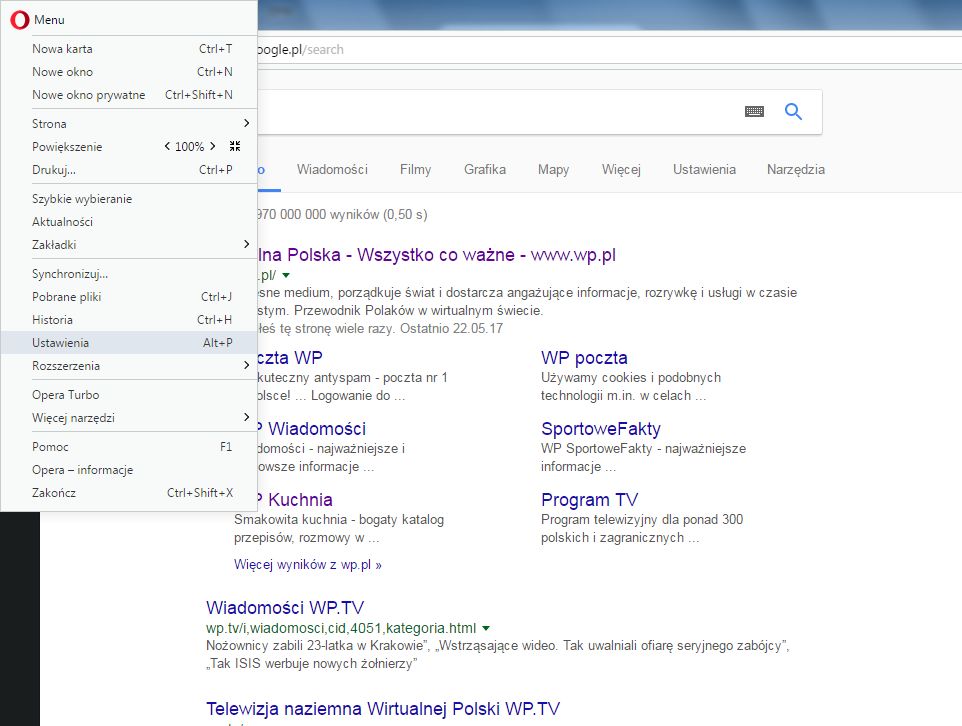This screenshot has height=726, width=962.
Task: Open Nowe okno prywatne
Action: pos(129,95)
